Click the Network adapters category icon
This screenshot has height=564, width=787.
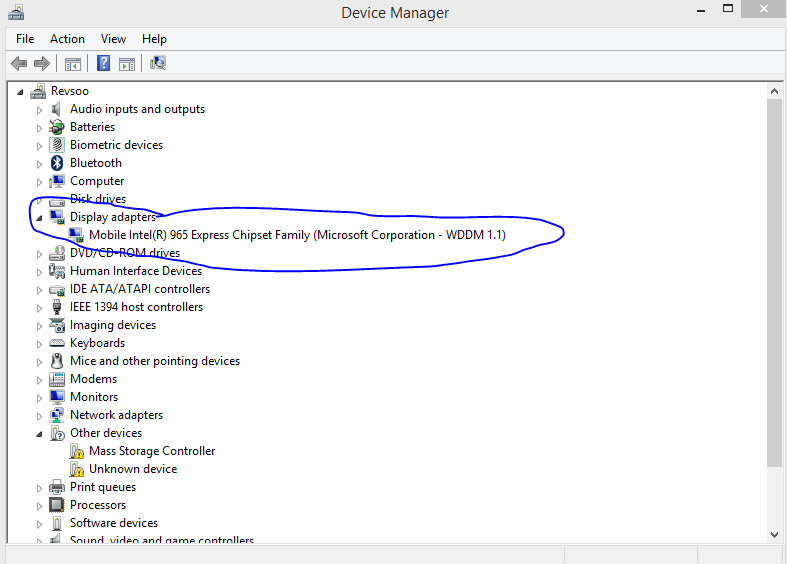57,415
